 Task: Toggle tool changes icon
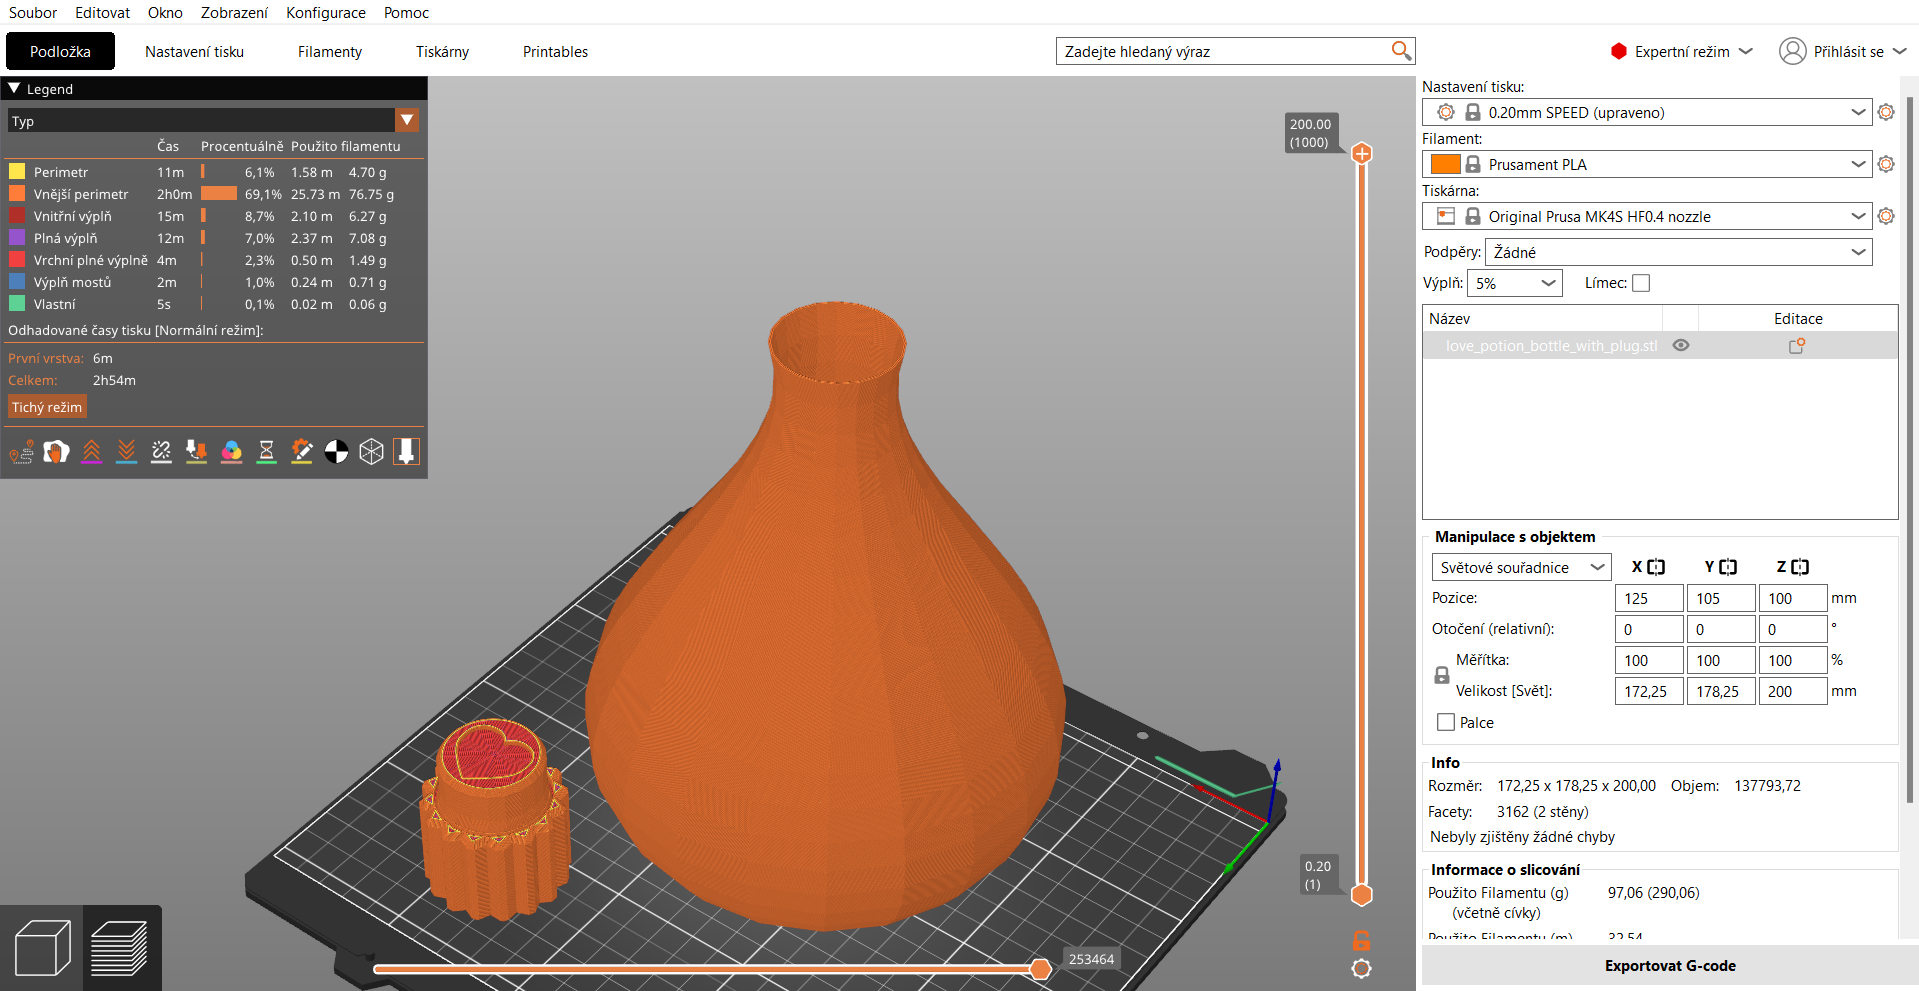pyautogui.click(x=197, y=452)
